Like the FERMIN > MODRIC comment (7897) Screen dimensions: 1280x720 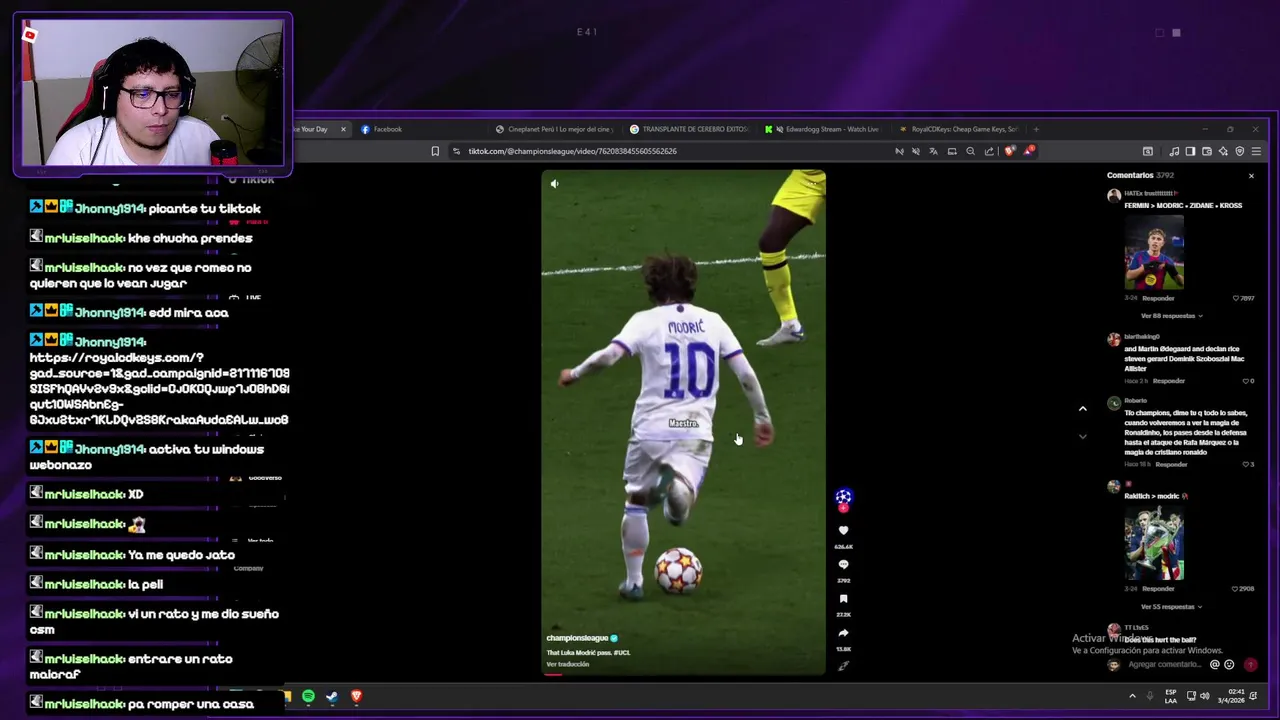[x=1236, y=298]
